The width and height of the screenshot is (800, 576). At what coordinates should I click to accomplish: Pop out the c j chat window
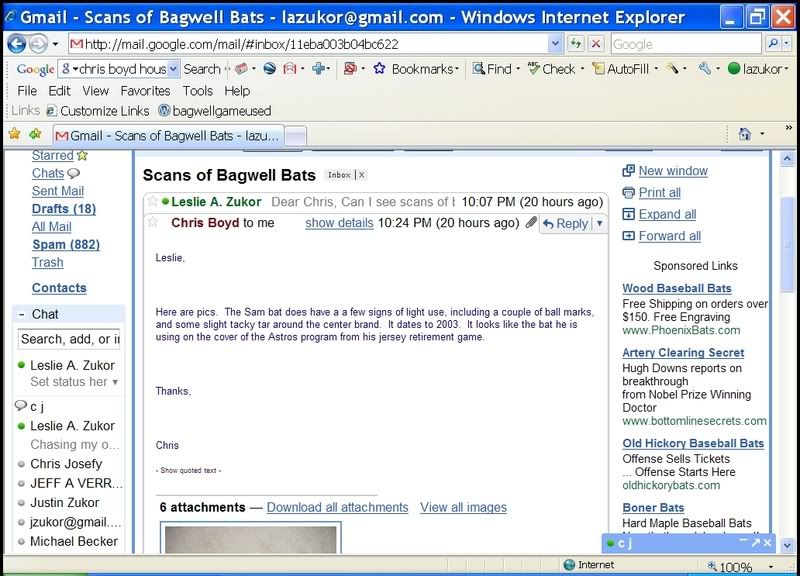point(756,542)
